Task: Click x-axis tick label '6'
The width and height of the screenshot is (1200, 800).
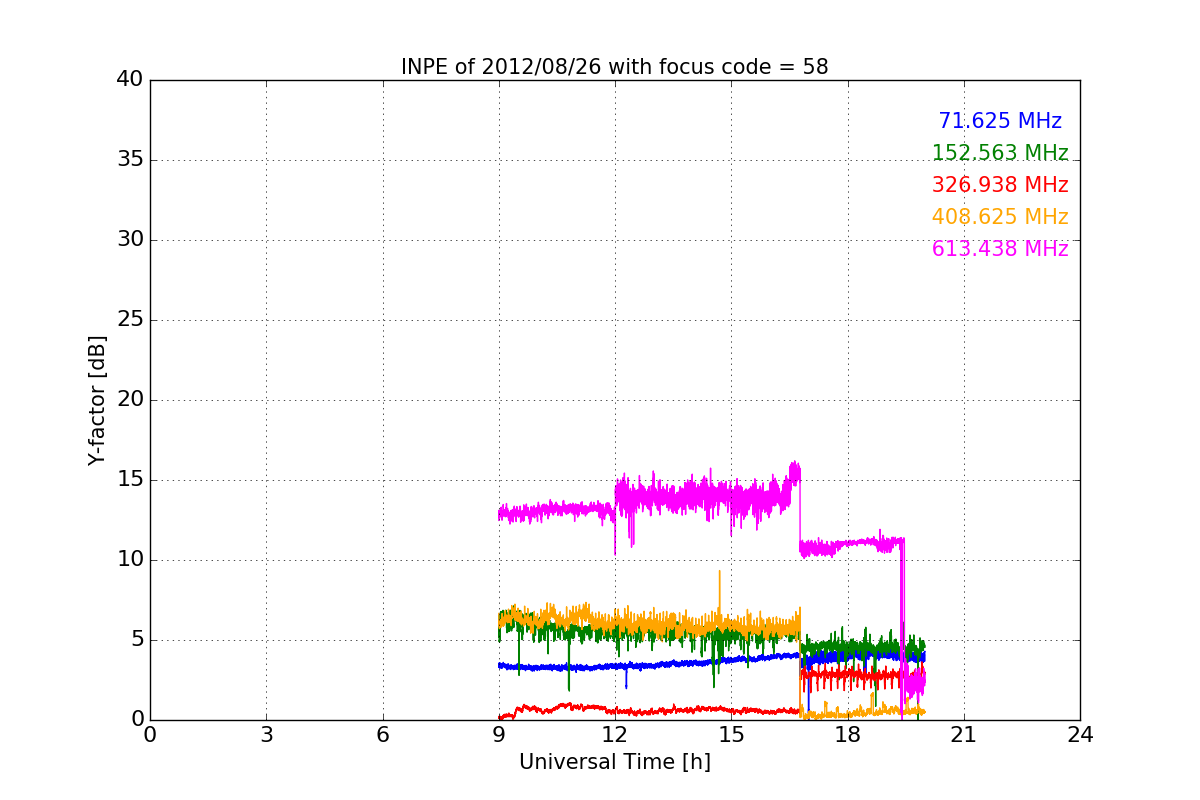Action: pos(382,735)
